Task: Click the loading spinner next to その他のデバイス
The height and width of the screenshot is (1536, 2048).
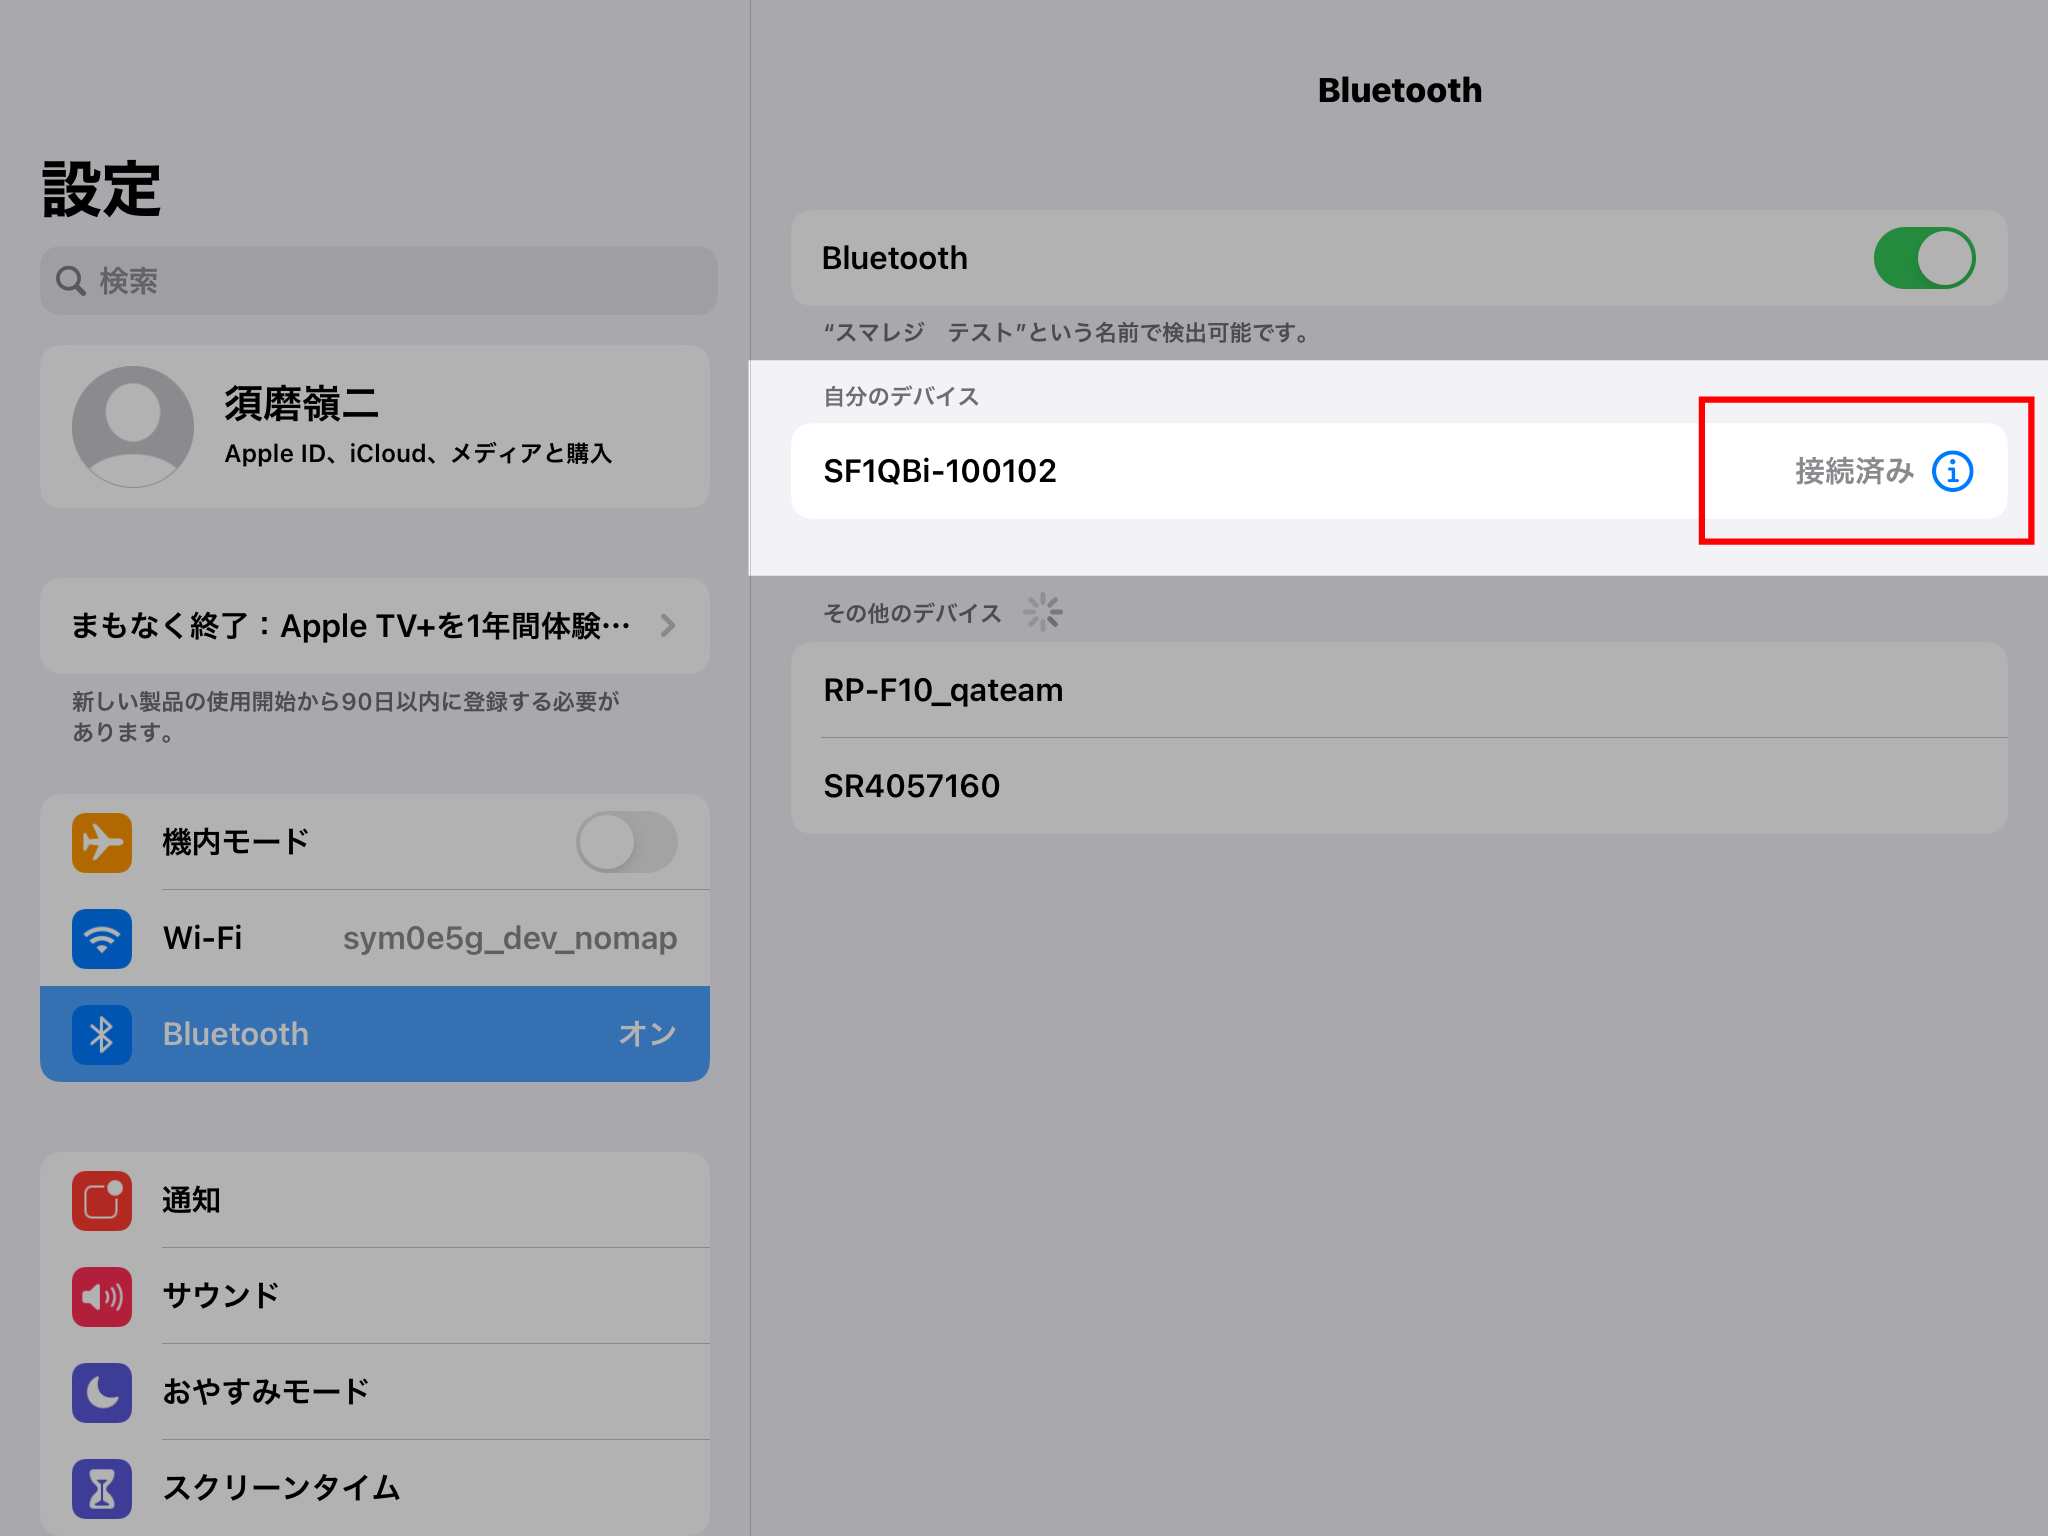Action: [1044, 612]
